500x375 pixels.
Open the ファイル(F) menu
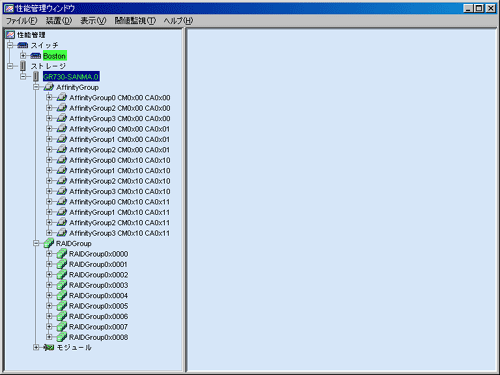(22, 21)
